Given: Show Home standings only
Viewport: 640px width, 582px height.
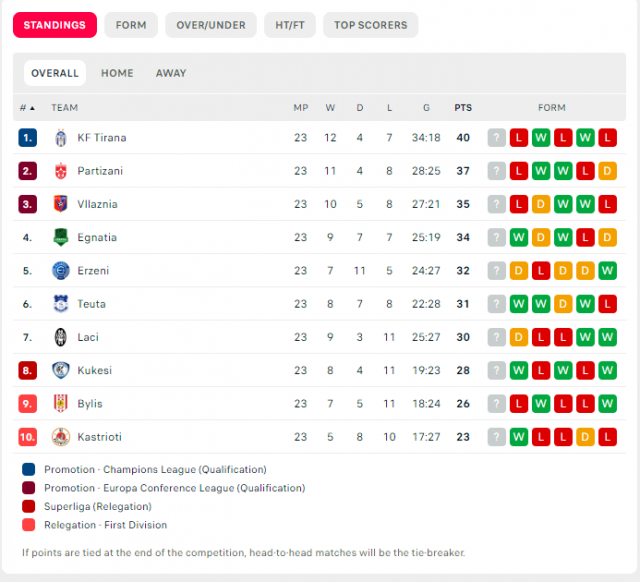Looking at the screenshot, I should click(x=117, y=73).
